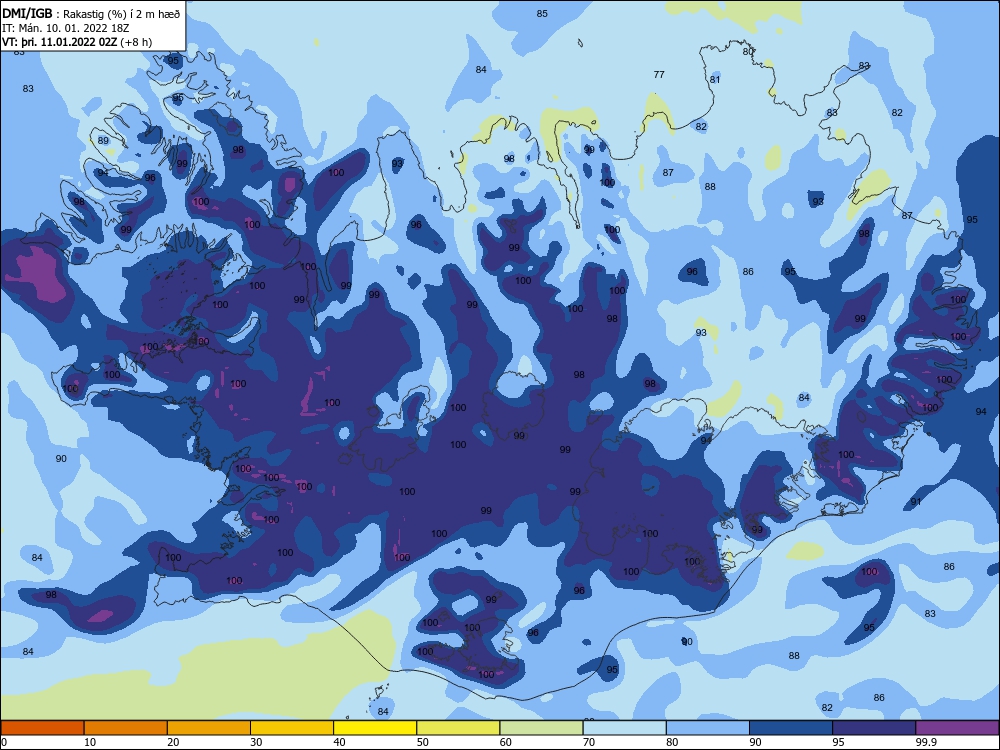This screenshot has width=1000, height=750.
Task: Click the 'VT: þri. 11.01.2022 02Z (+8 h)' line
Action: coord(77,42)
